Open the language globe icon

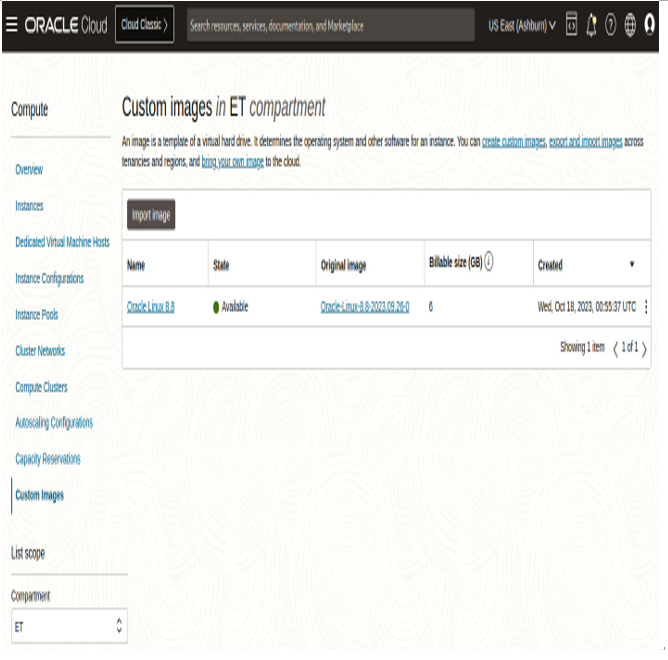(630, 25)
